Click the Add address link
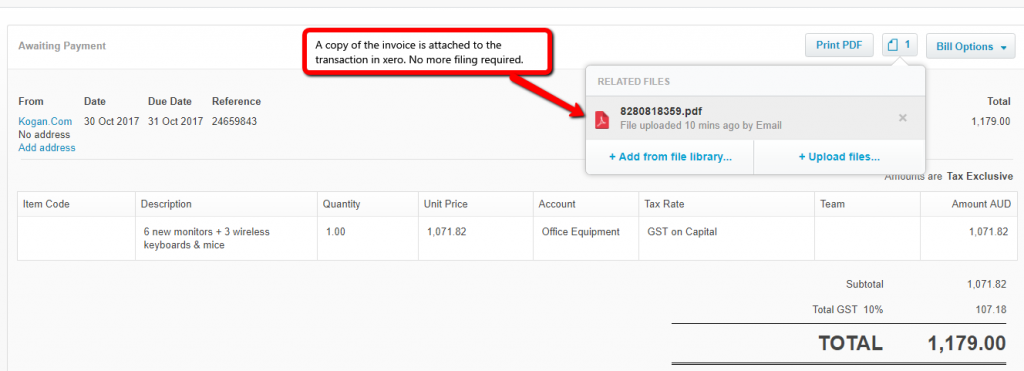This screenshot has height=371, width=1024. point(47,148)
